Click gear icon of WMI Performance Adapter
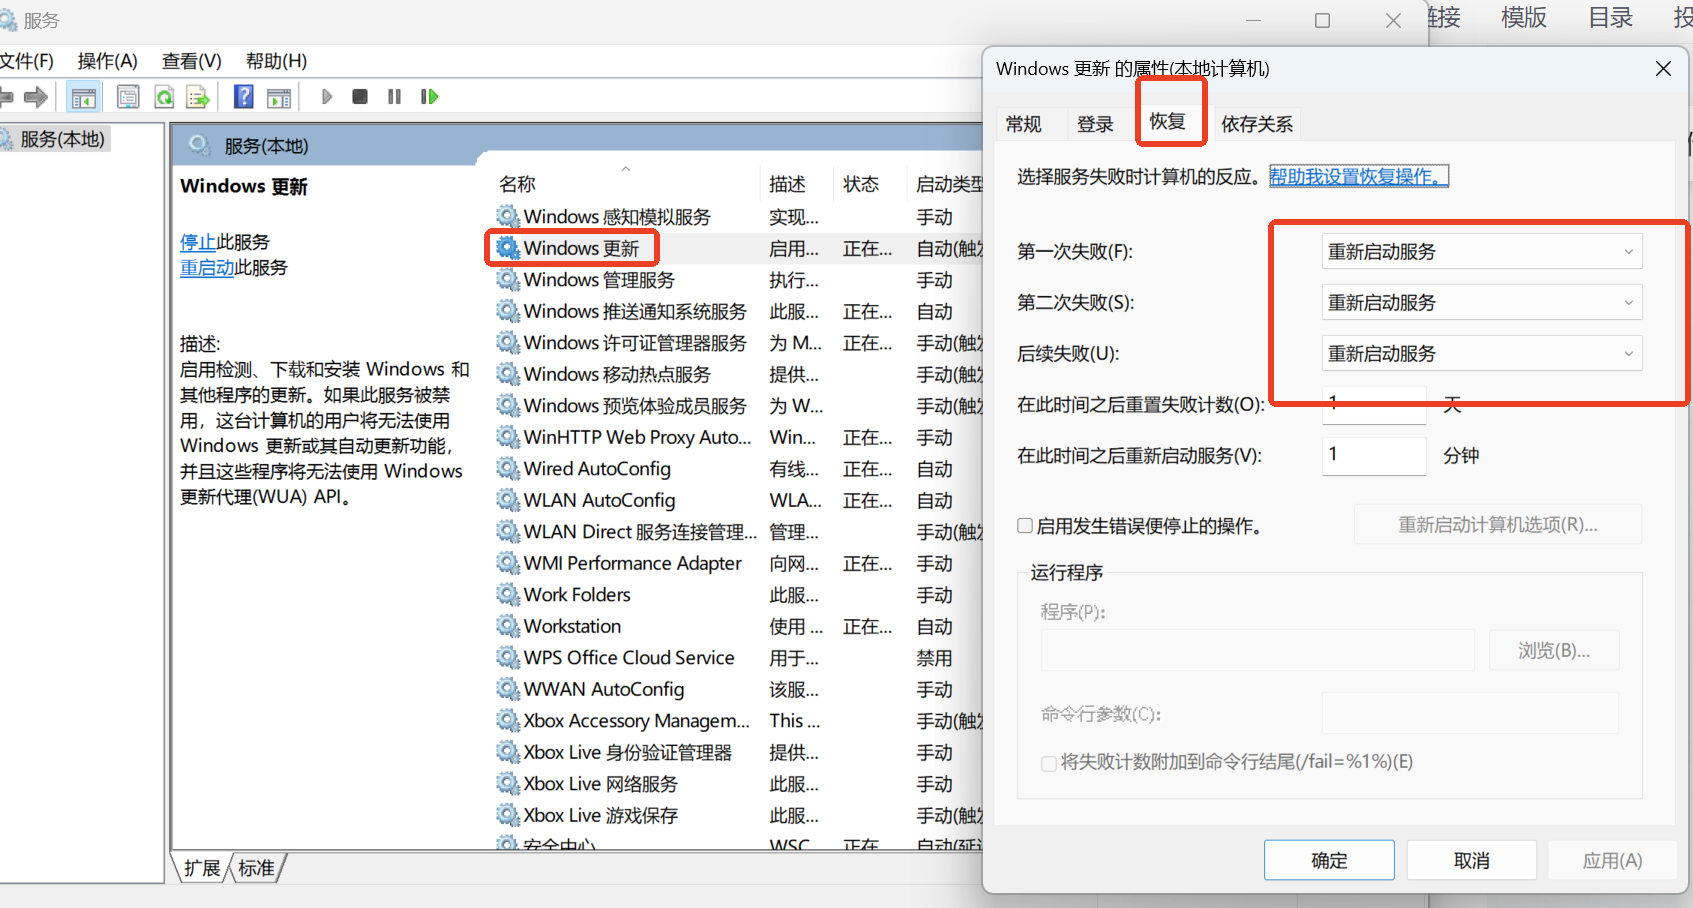 508,563
